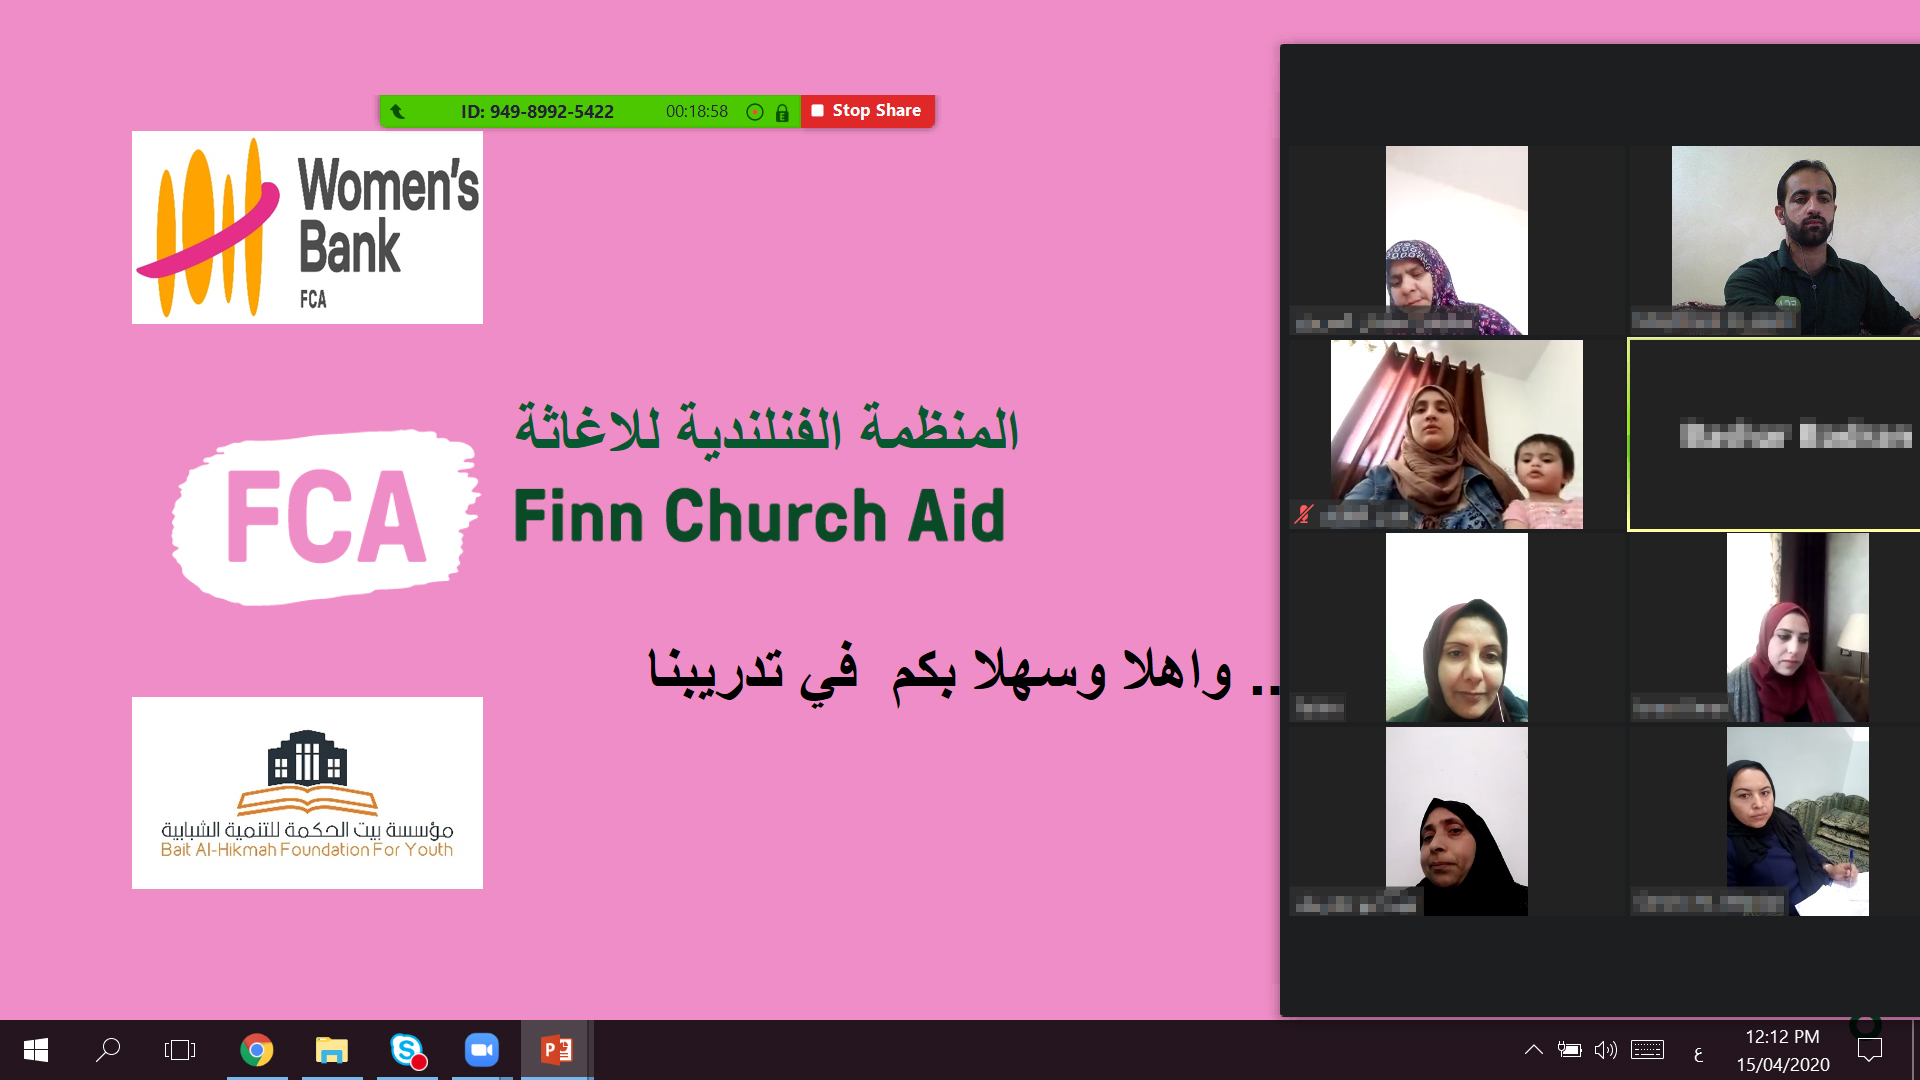Viewport: 1920px width, 1080px height.
Task: Open the touch keyboard tray icon
Action: (1647, 1050)
